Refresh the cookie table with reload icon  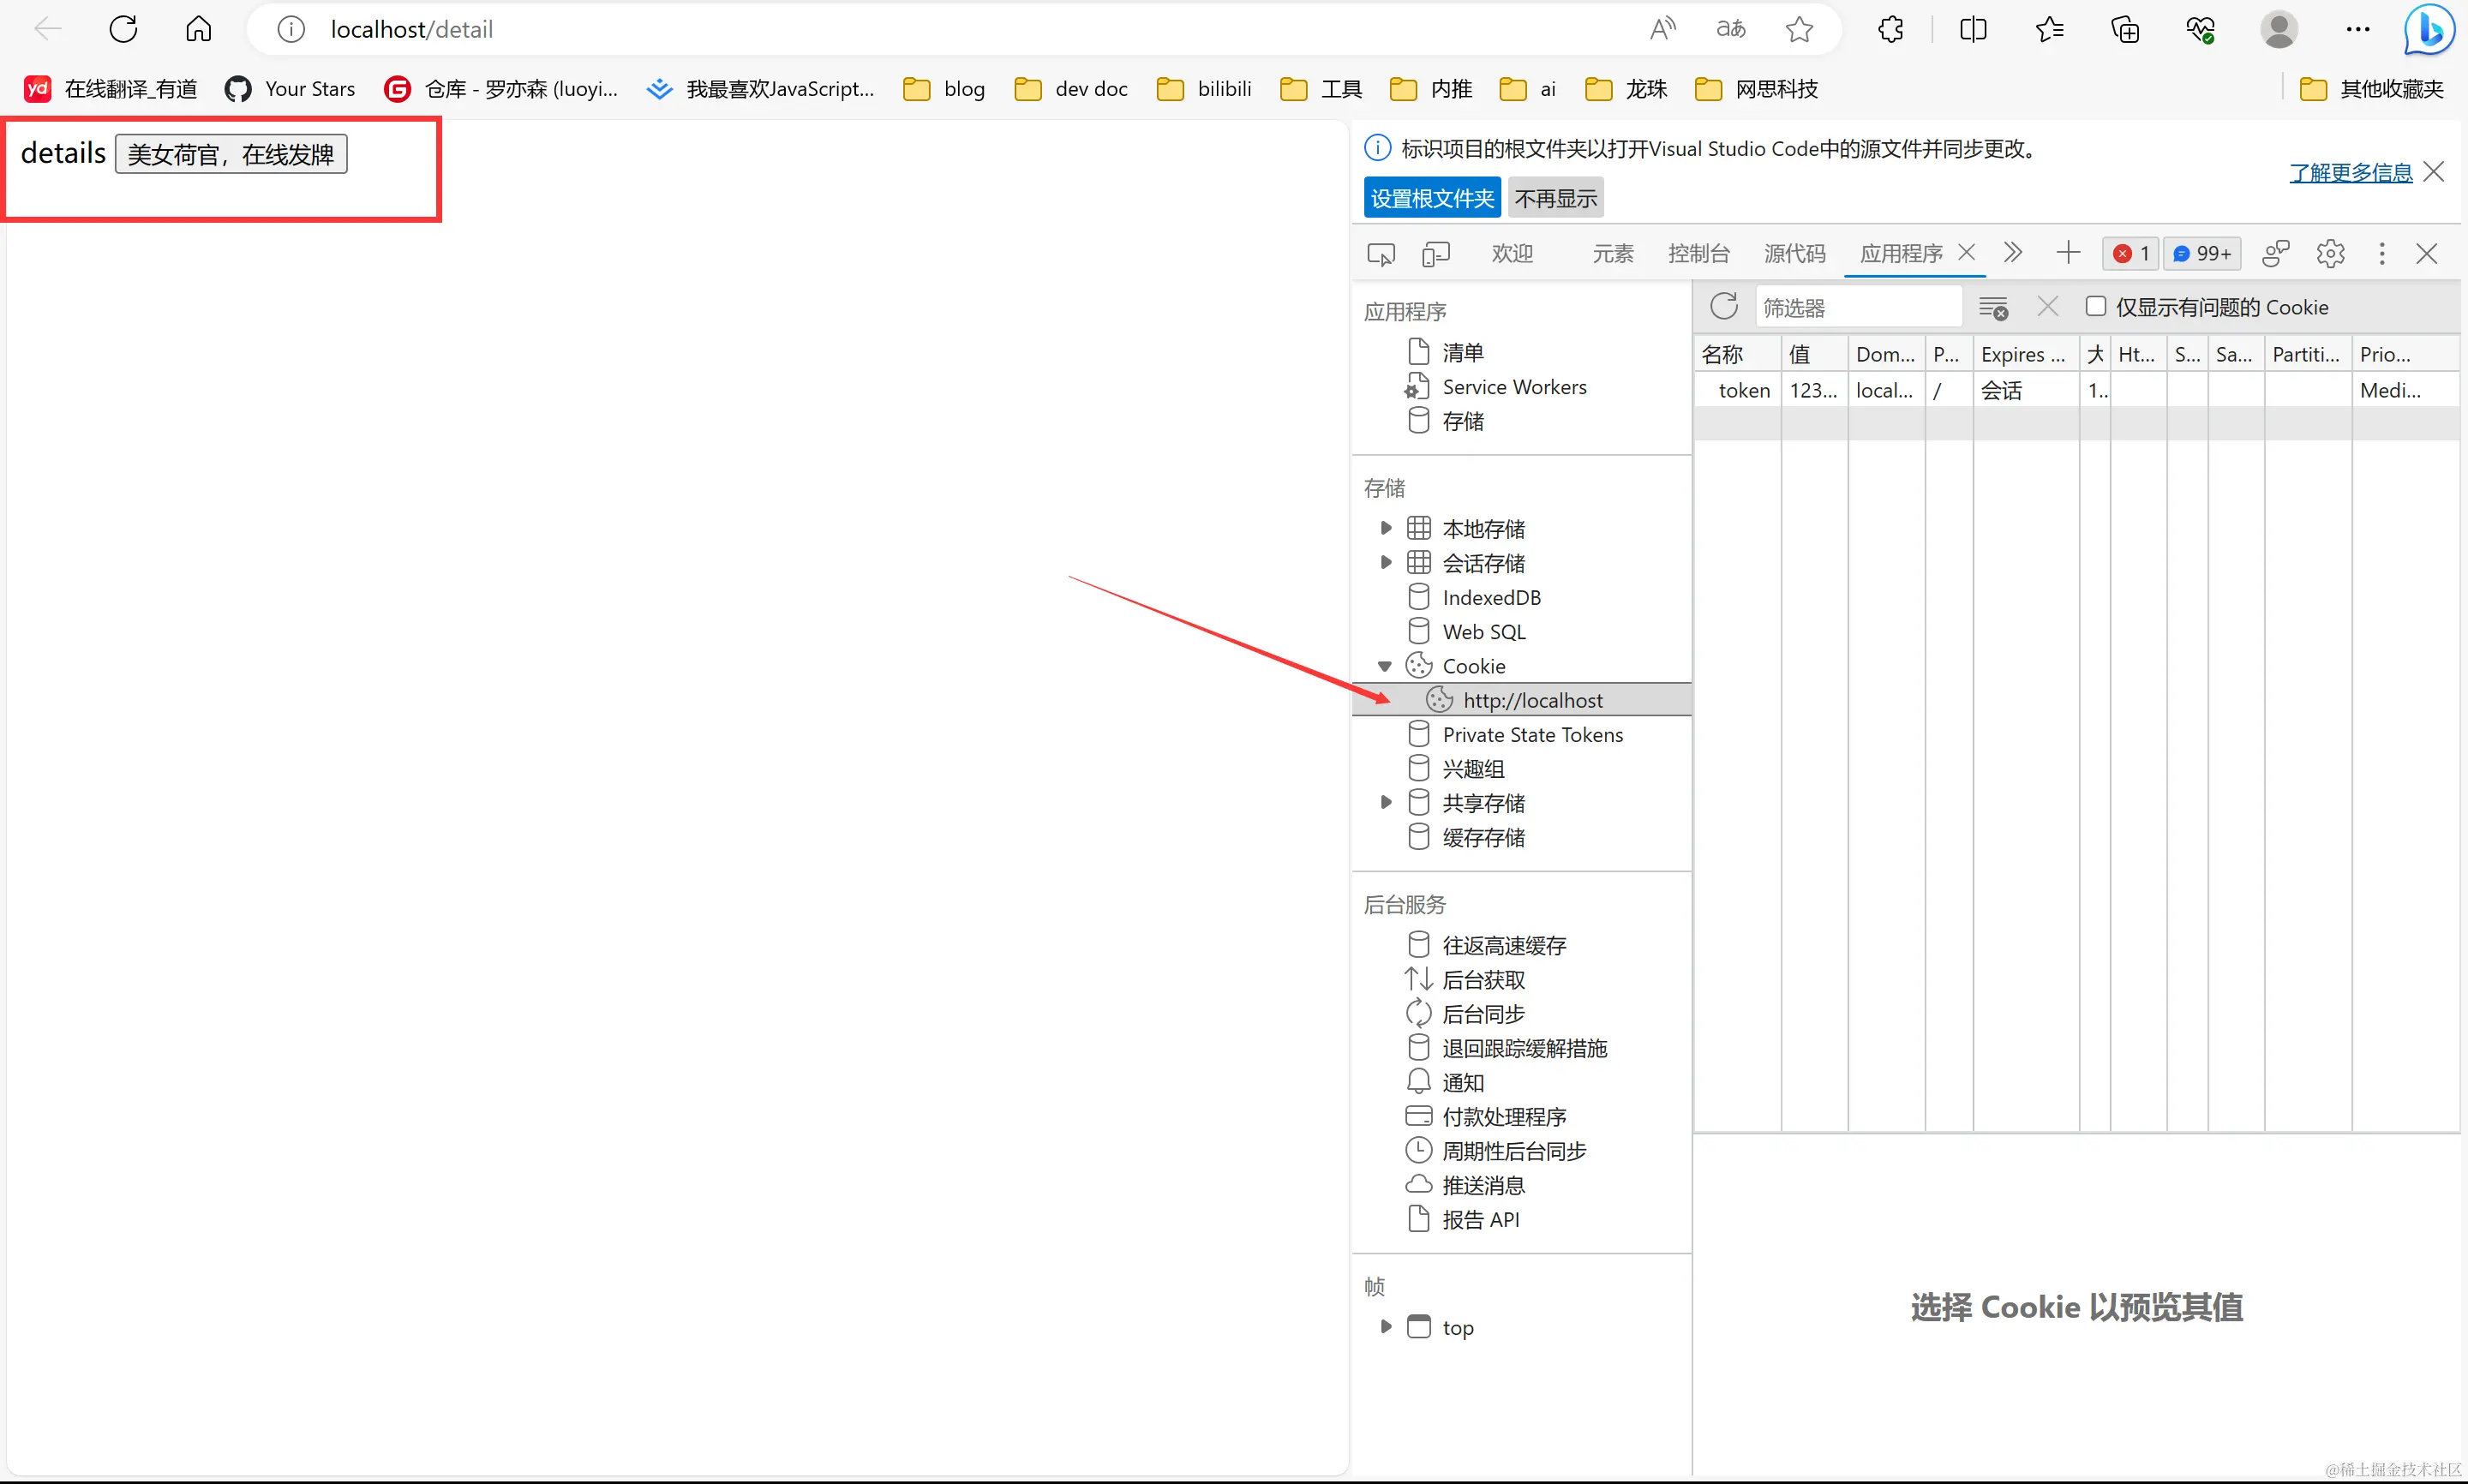(x=1723, y=306)
